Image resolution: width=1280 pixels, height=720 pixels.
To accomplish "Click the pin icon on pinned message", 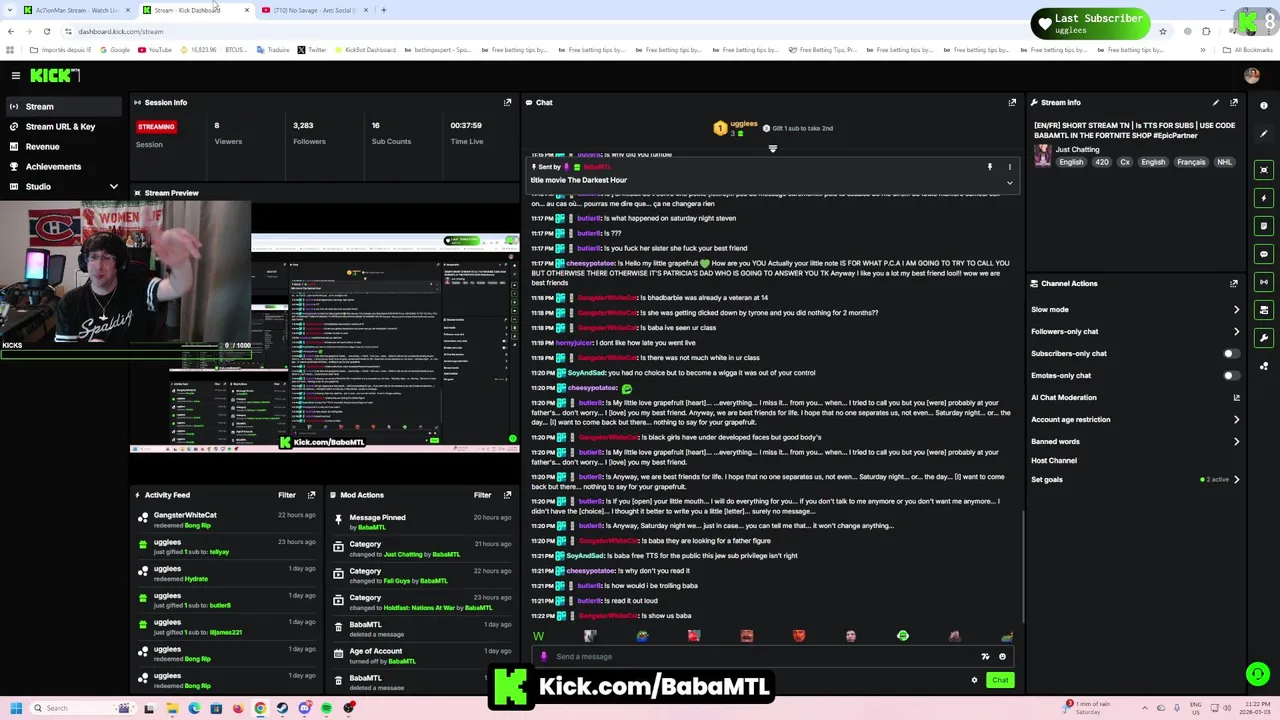I will point(990,167).
